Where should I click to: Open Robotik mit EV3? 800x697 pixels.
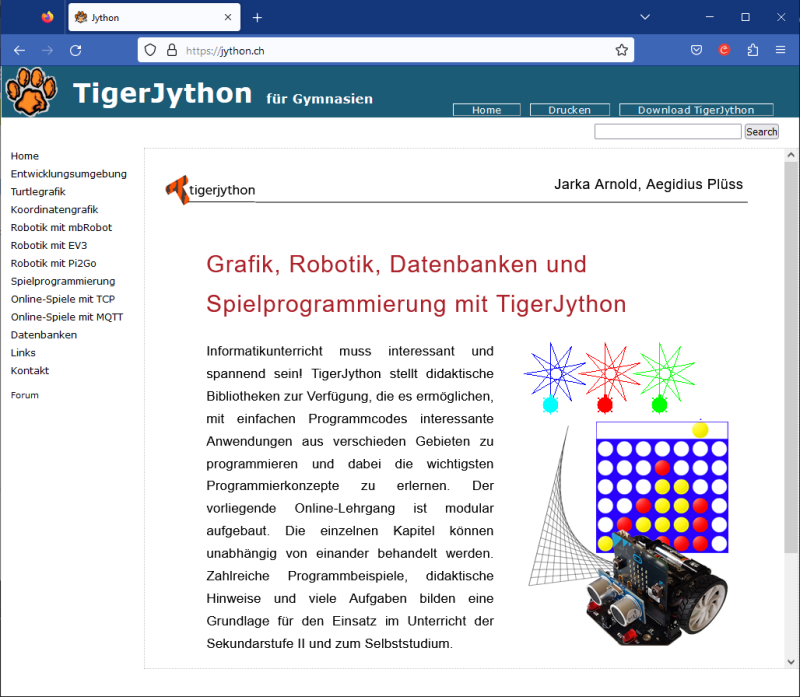click(x=48, y=245)
